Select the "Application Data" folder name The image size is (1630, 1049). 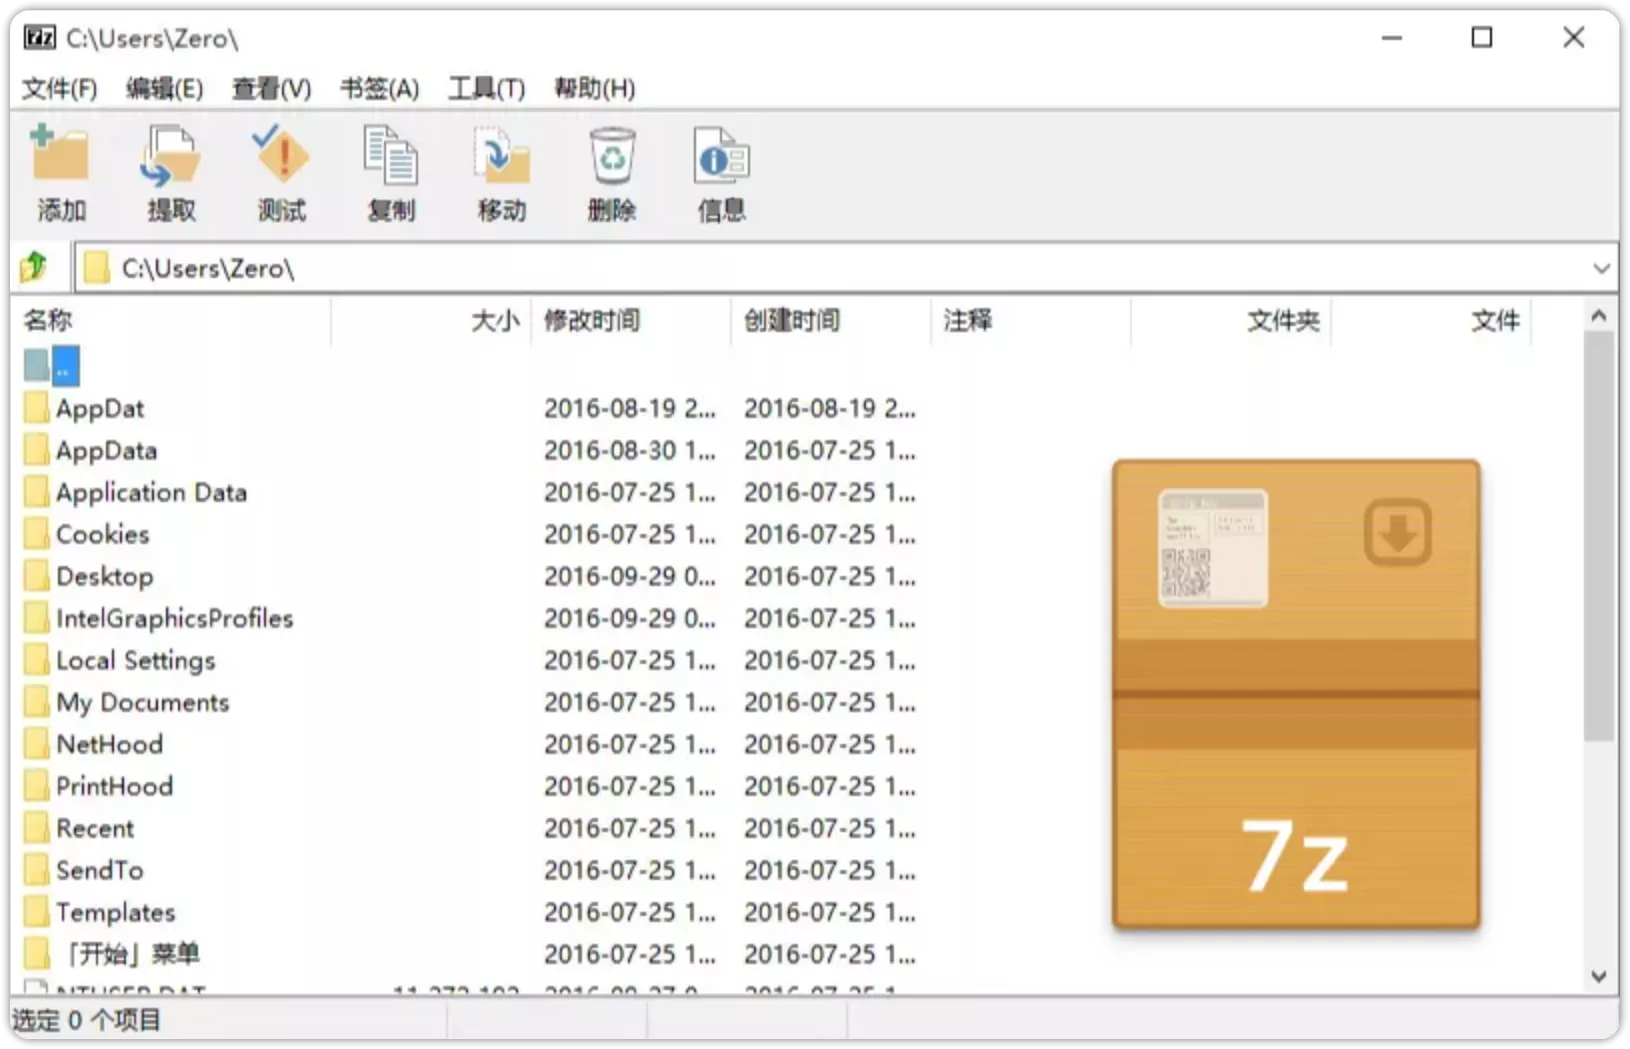coord(151,492)
